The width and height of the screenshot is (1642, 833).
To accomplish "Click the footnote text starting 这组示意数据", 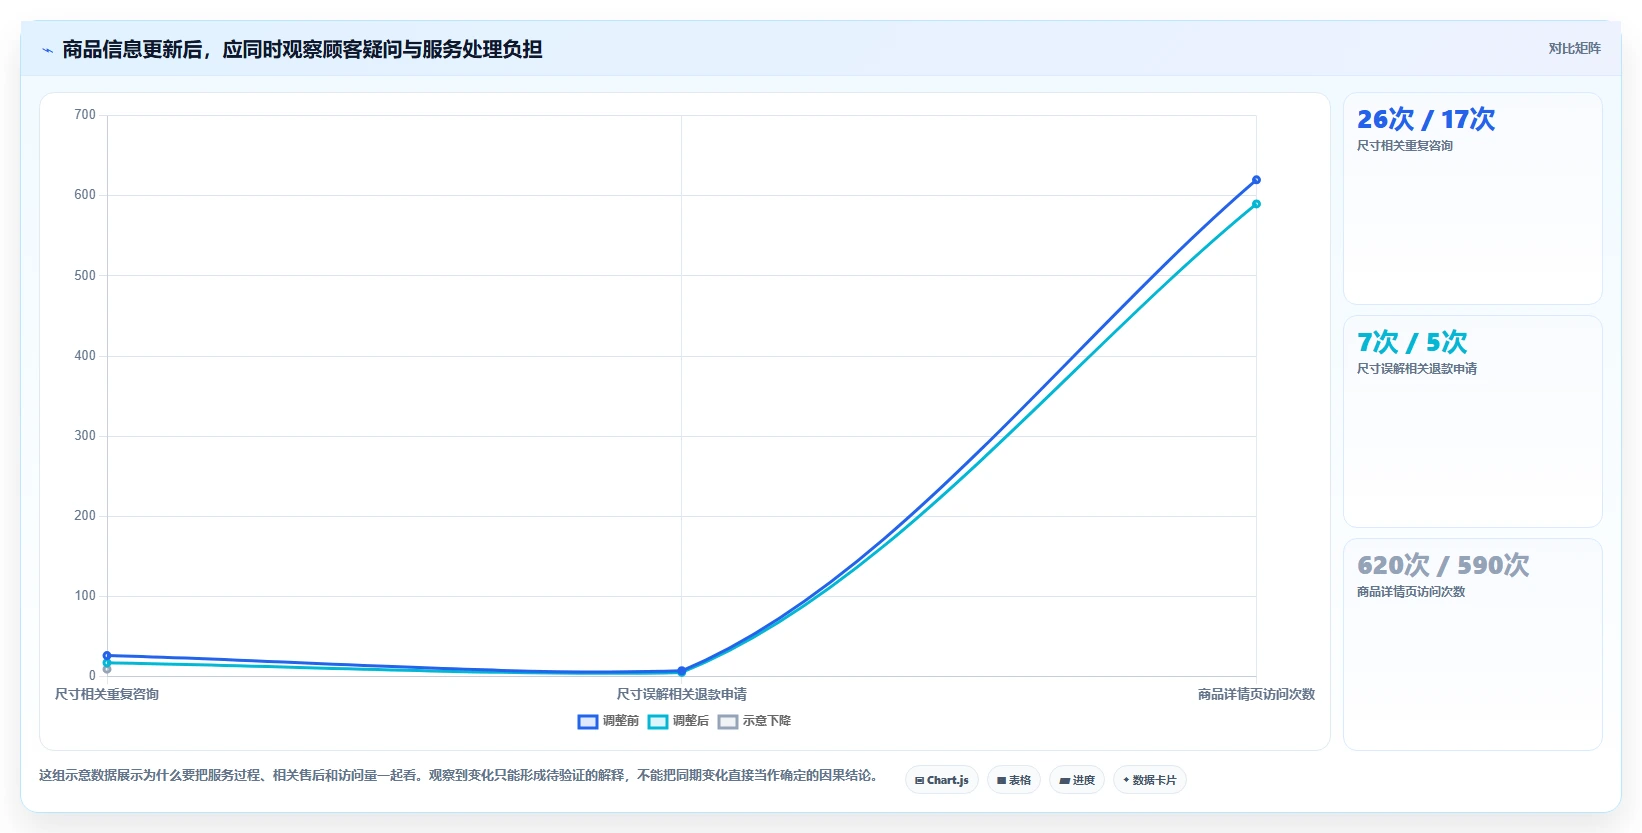I will point(459,775).
